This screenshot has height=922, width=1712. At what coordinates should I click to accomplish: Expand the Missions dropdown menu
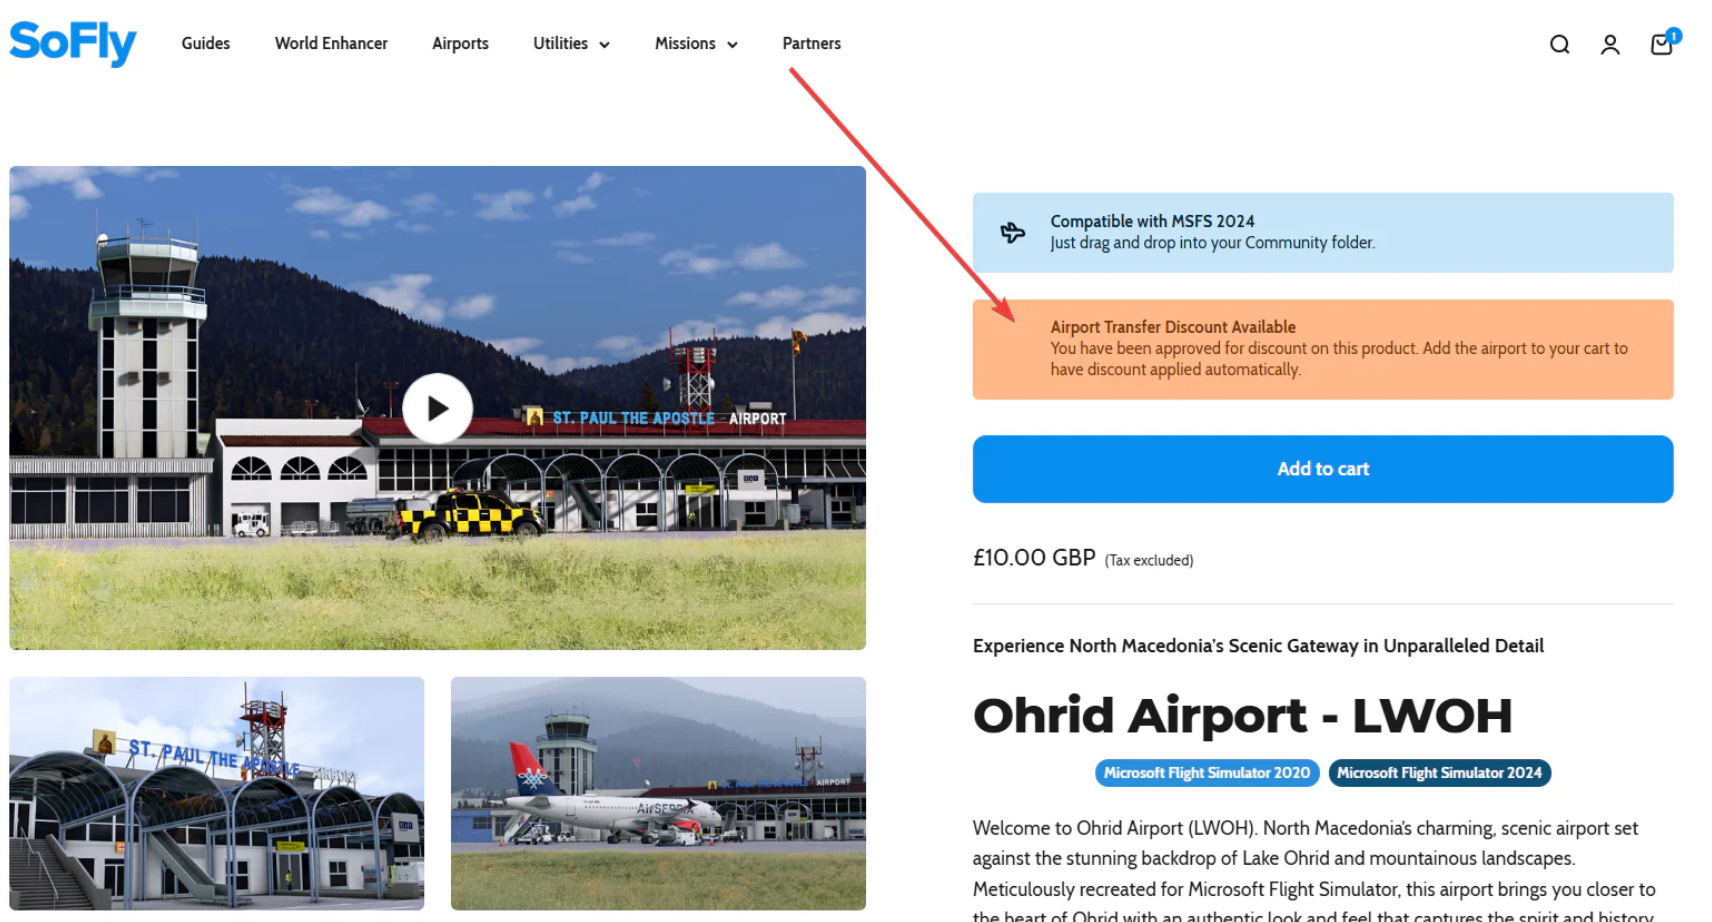696,44
